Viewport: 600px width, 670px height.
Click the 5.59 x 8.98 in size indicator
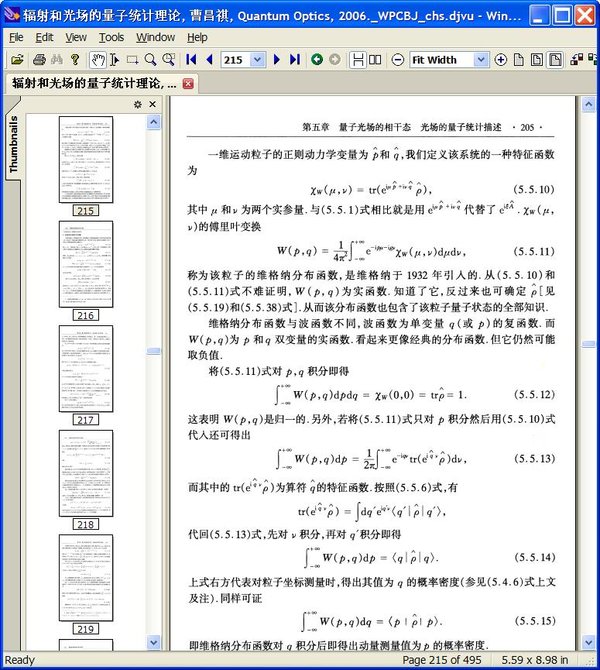coord(534,660)
